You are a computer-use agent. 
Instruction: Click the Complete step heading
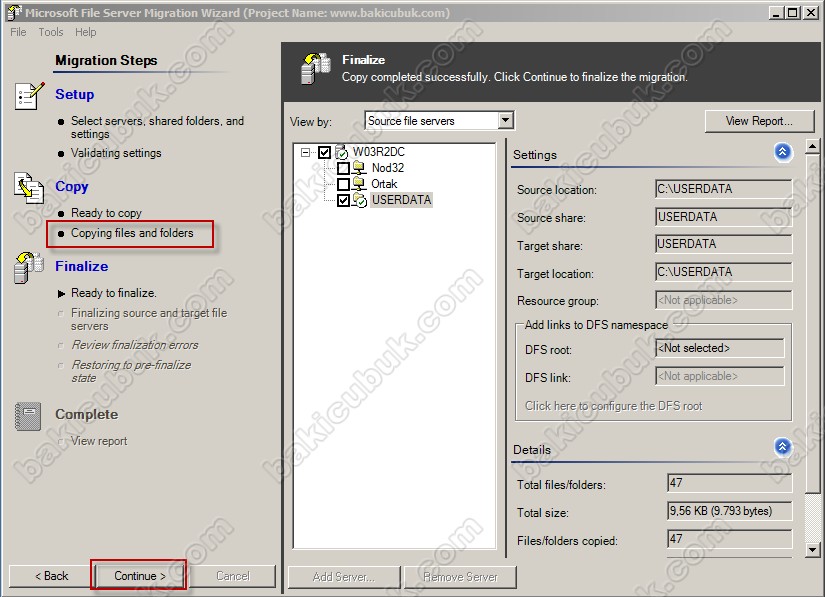point(86,414)
